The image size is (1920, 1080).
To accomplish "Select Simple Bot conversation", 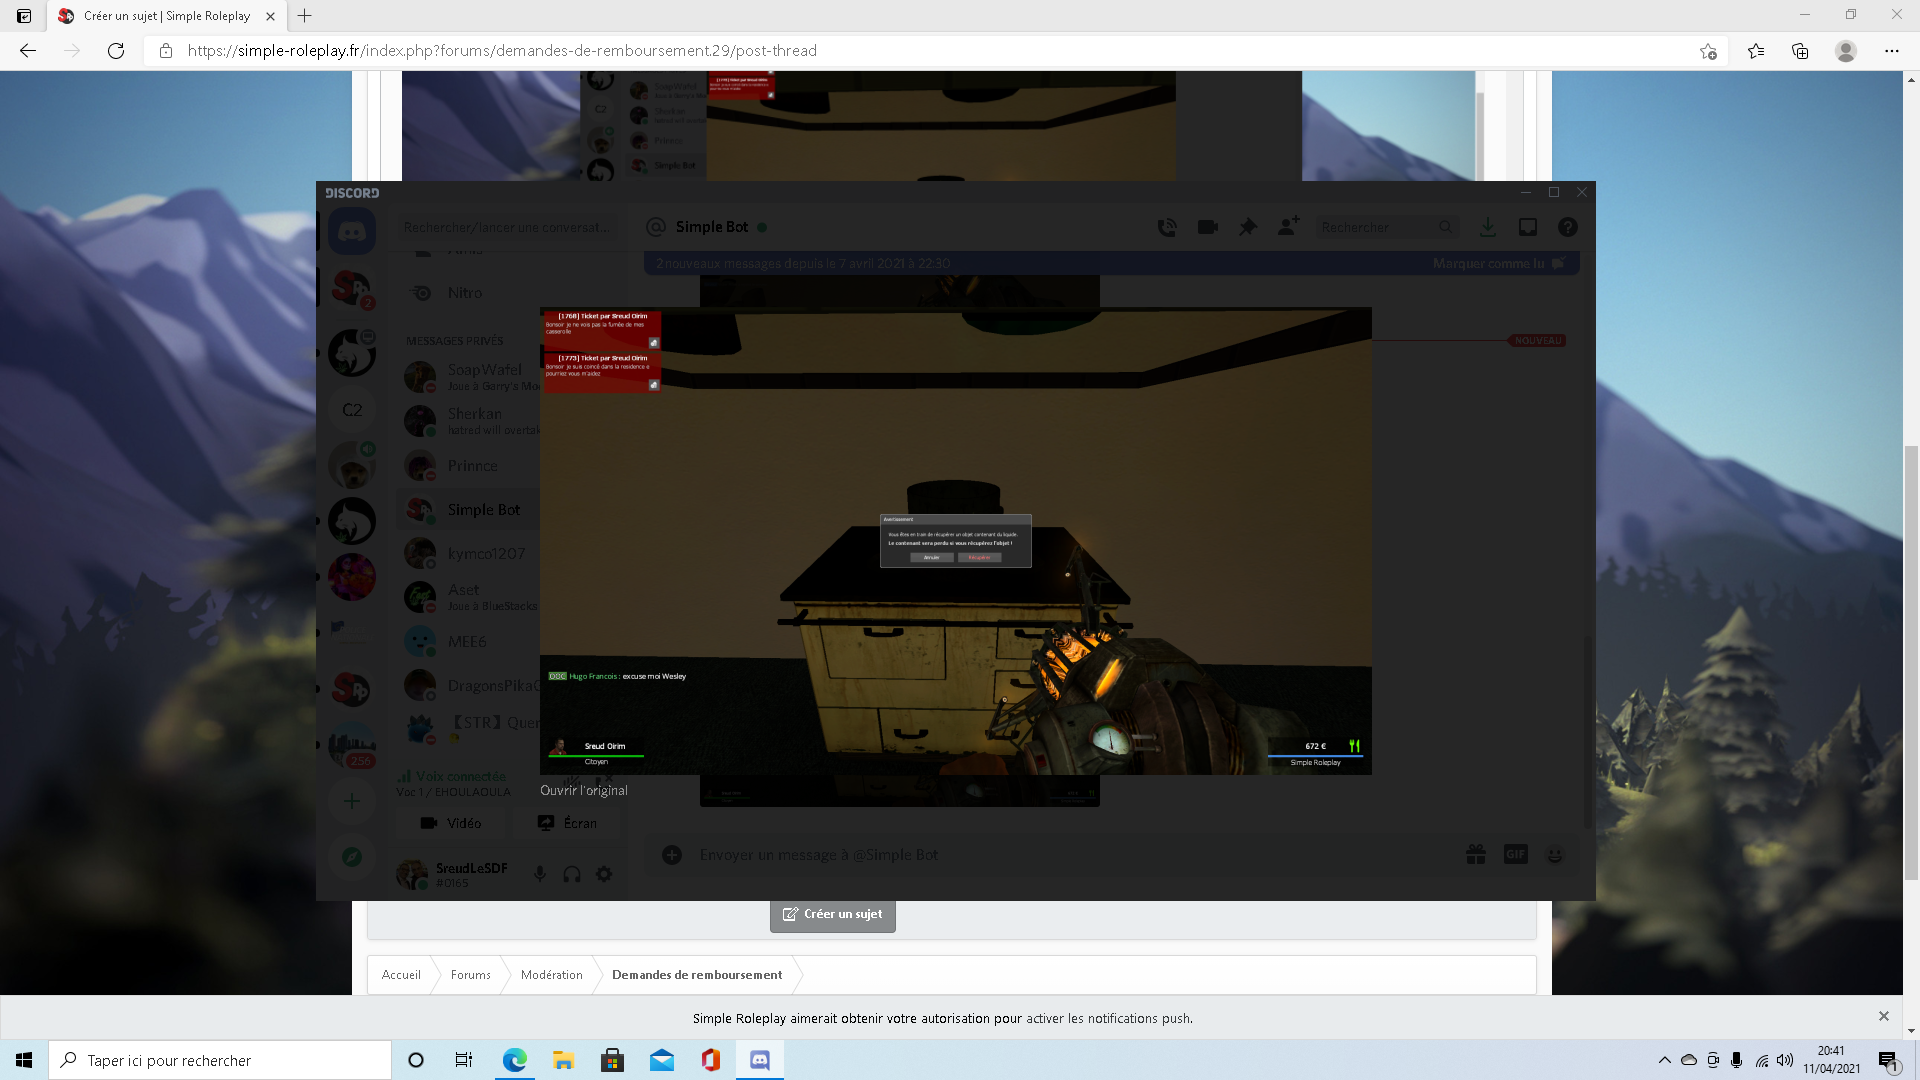I will [x=468, y=510].
